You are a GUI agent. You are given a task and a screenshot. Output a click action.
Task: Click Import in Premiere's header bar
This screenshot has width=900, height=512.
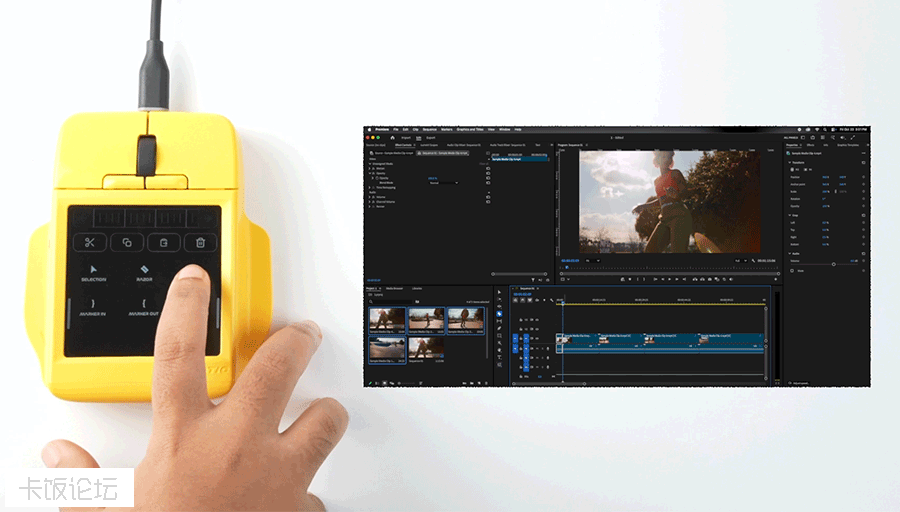[x=406, y=138]
